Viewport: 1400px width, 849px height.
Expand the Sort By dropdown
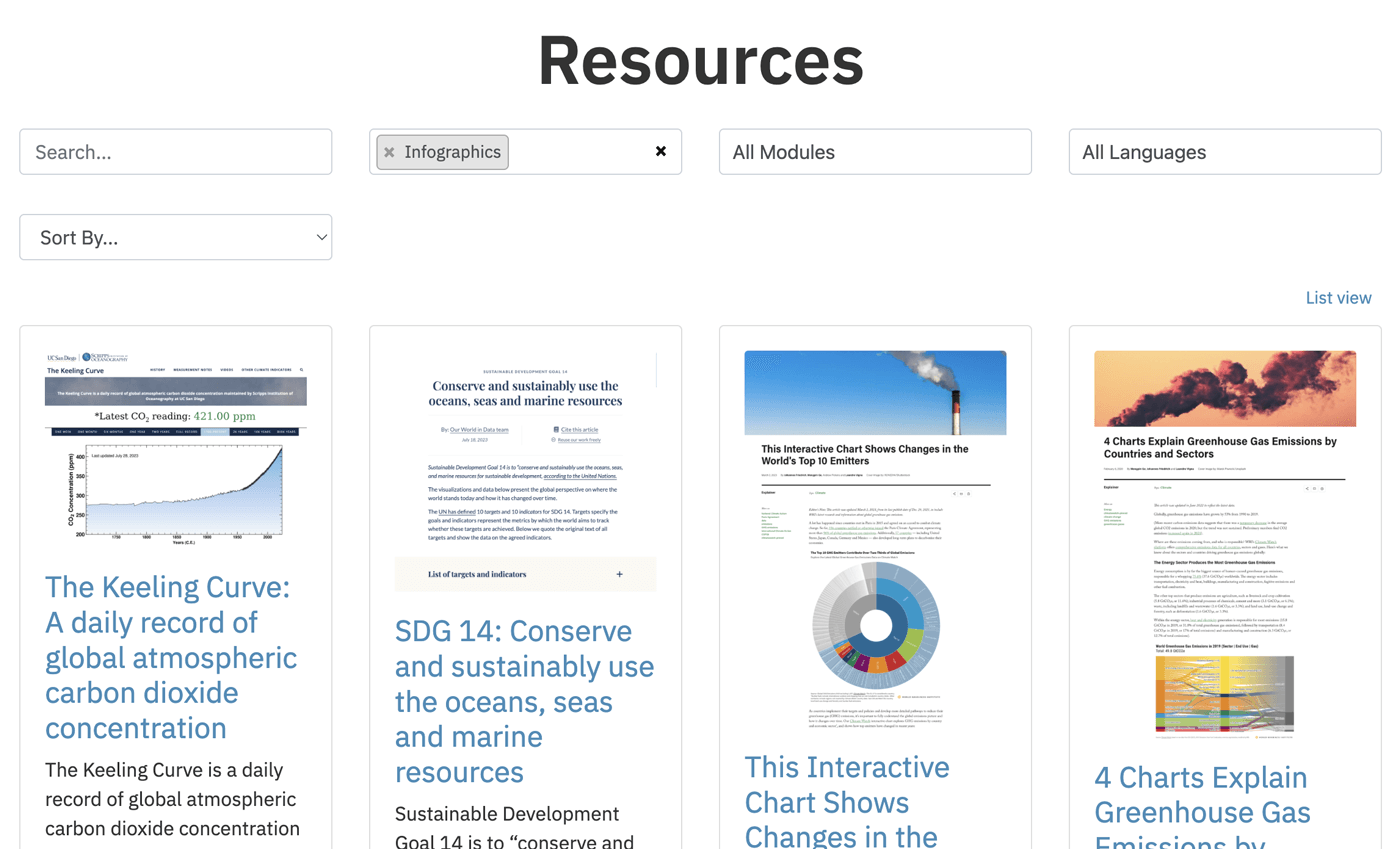pos(176,237)
